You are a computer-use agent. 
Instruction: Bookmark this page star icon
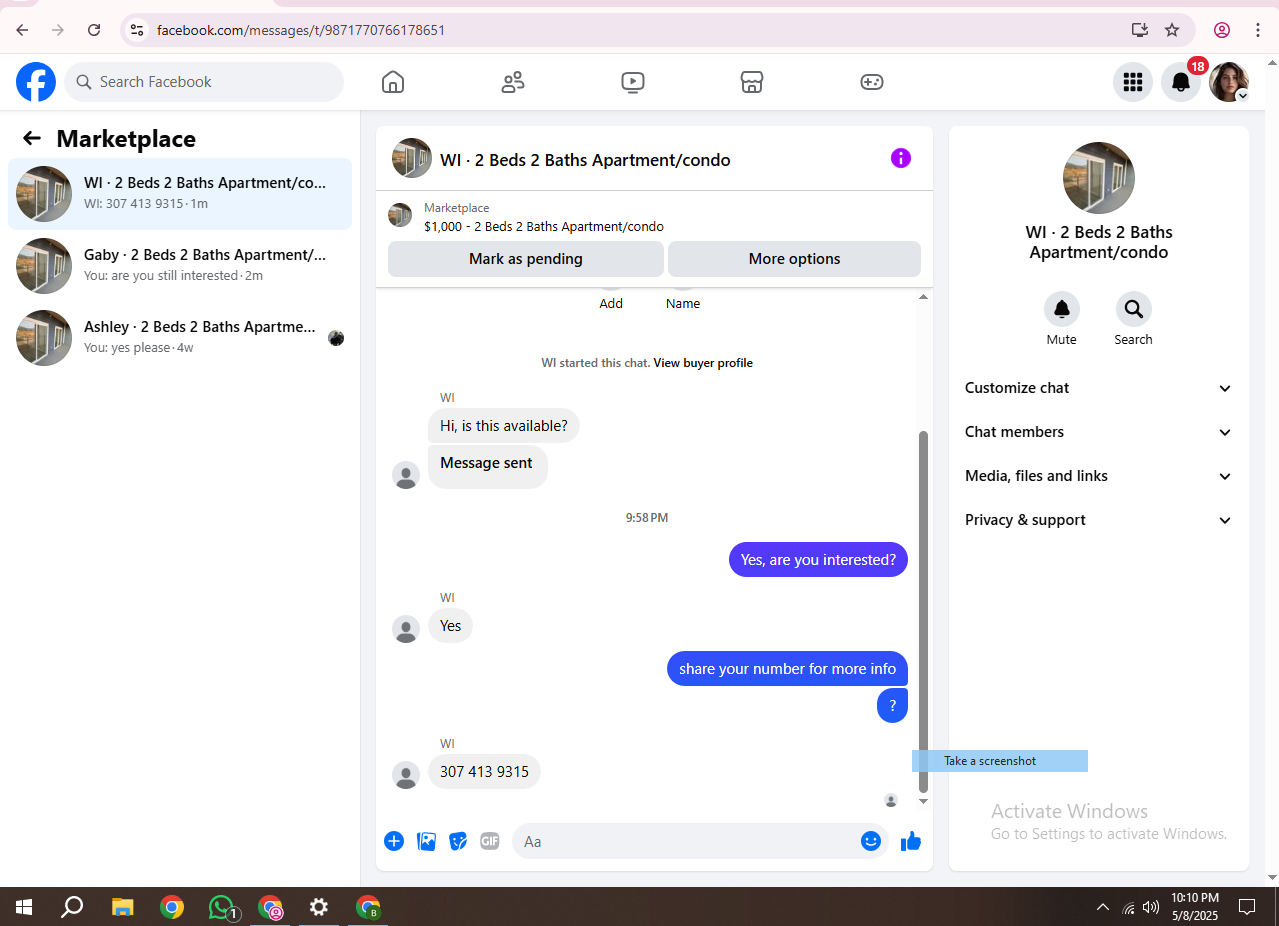click(1172, 30)
